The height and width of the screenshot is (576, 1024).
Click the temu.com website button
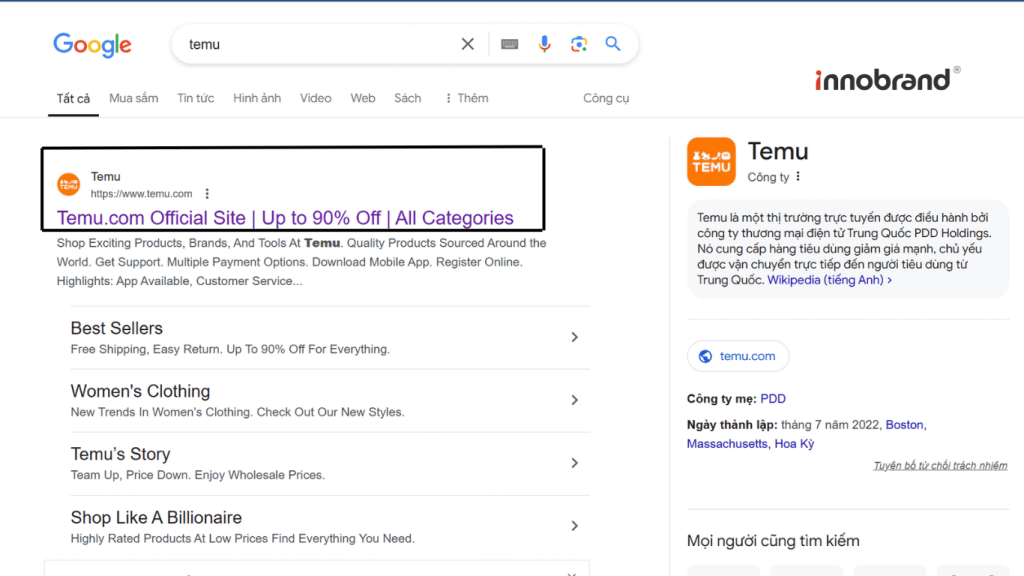click(738, 356)
